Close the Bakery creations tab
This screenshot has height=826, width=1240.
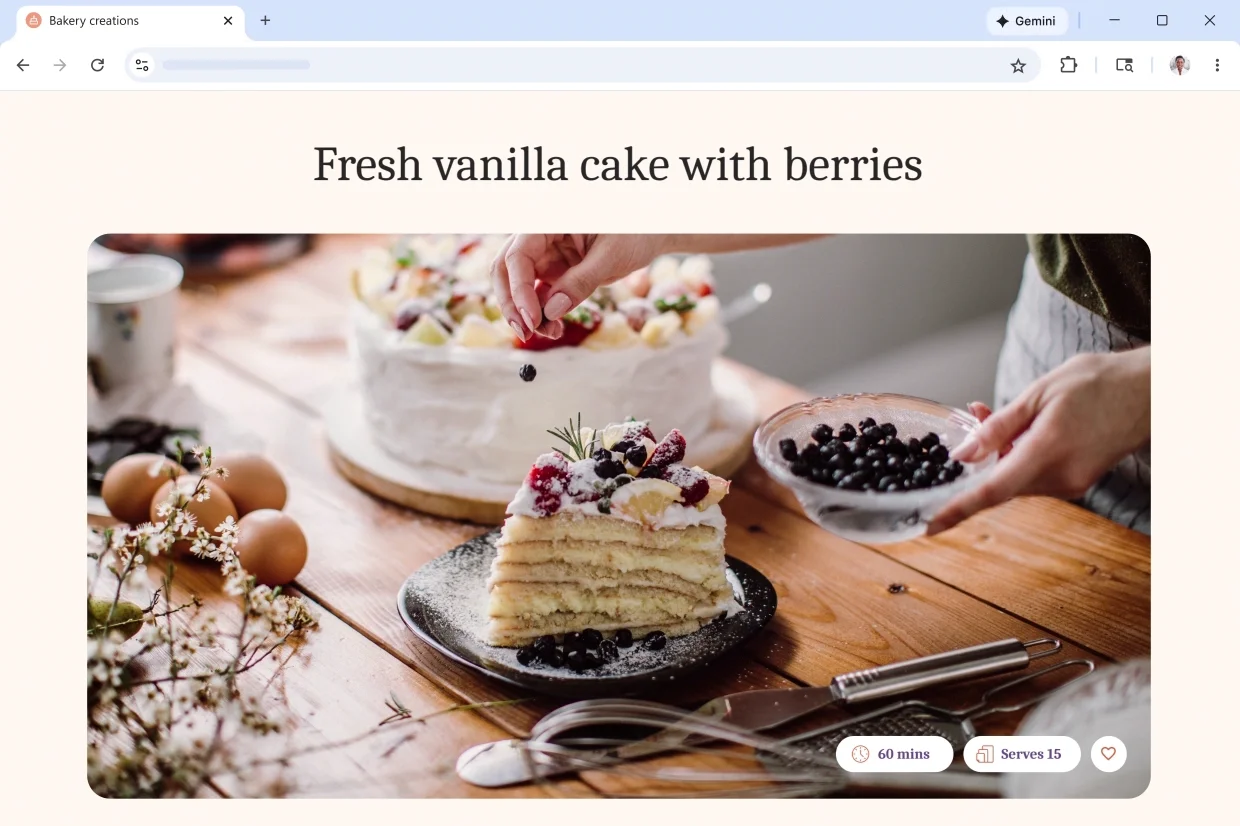tap(228, 20)
